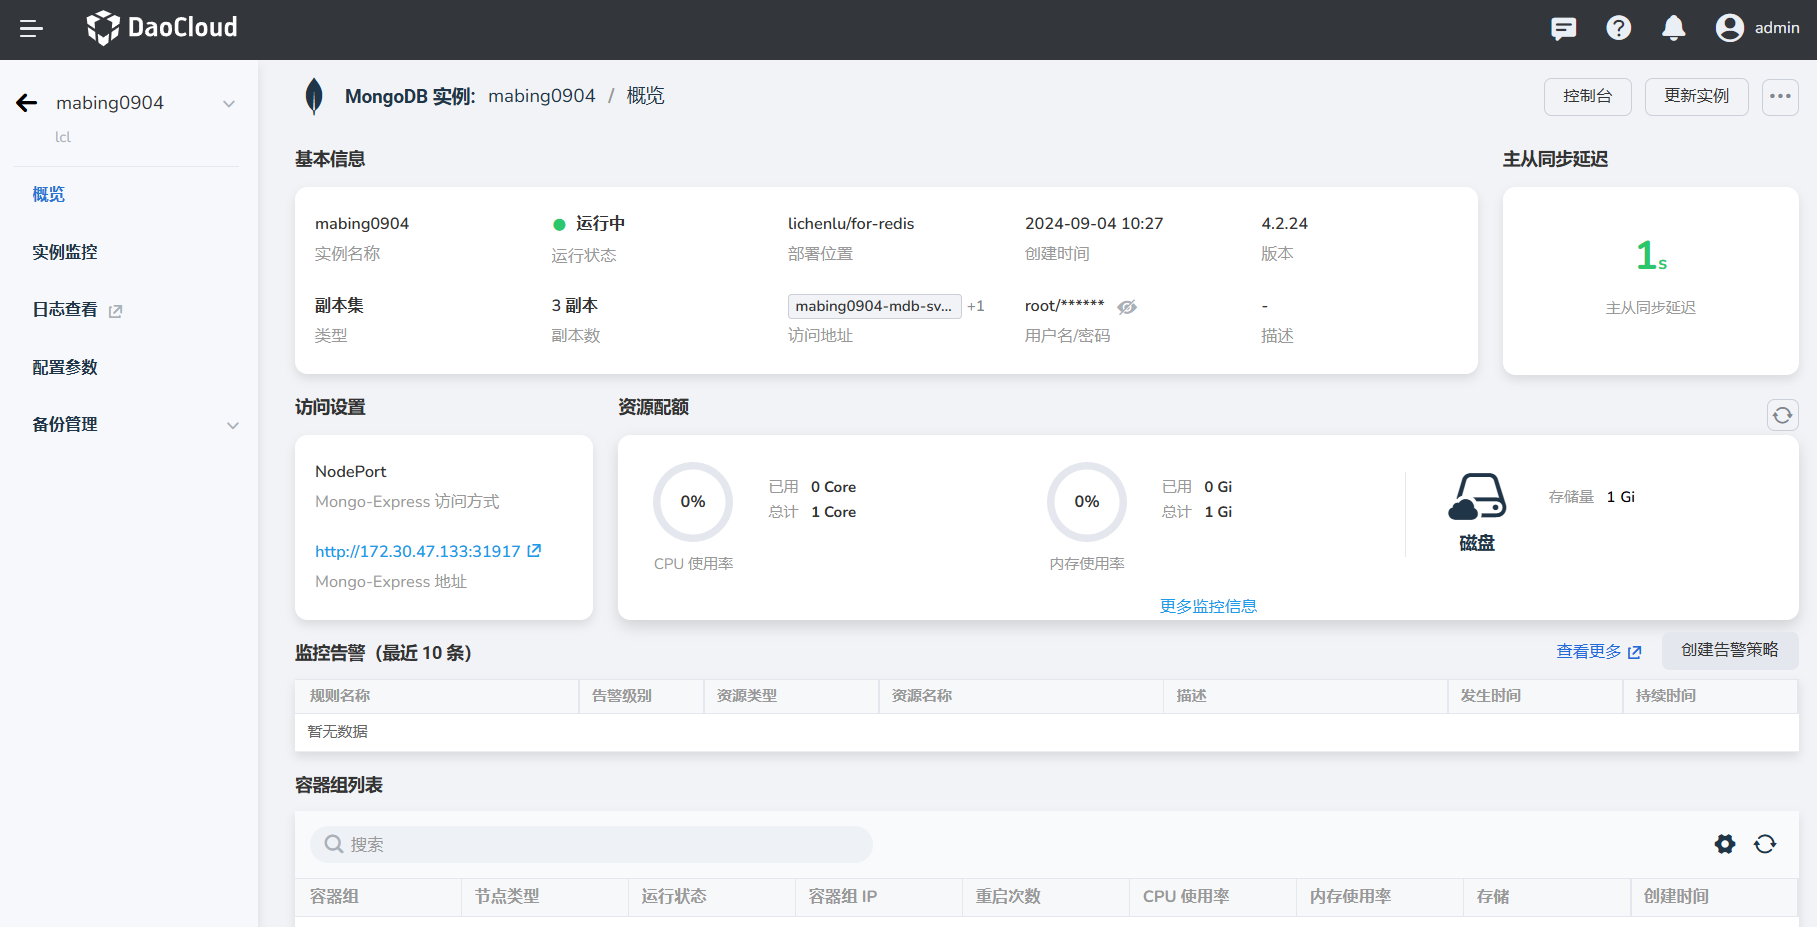1817x927 pixels.
Task: Go back using the left arrow
Action: pos(27,103)
